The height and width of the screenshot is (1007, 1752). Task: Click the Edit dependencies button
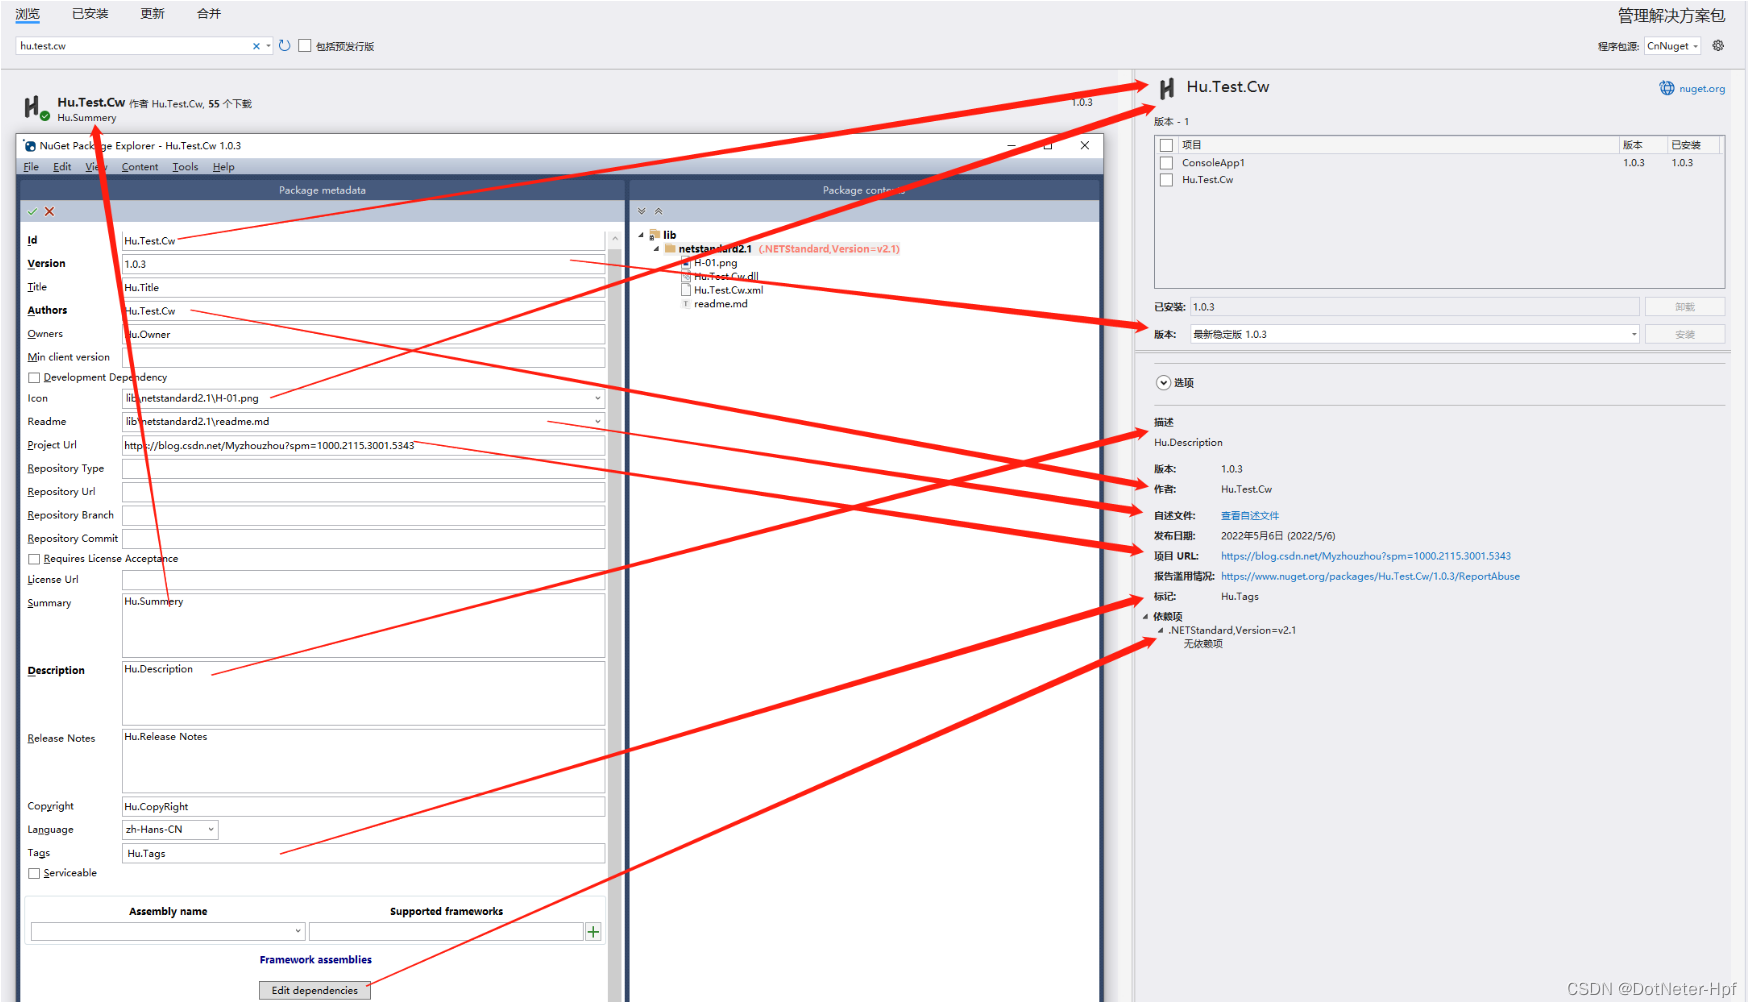click(315, 991)
